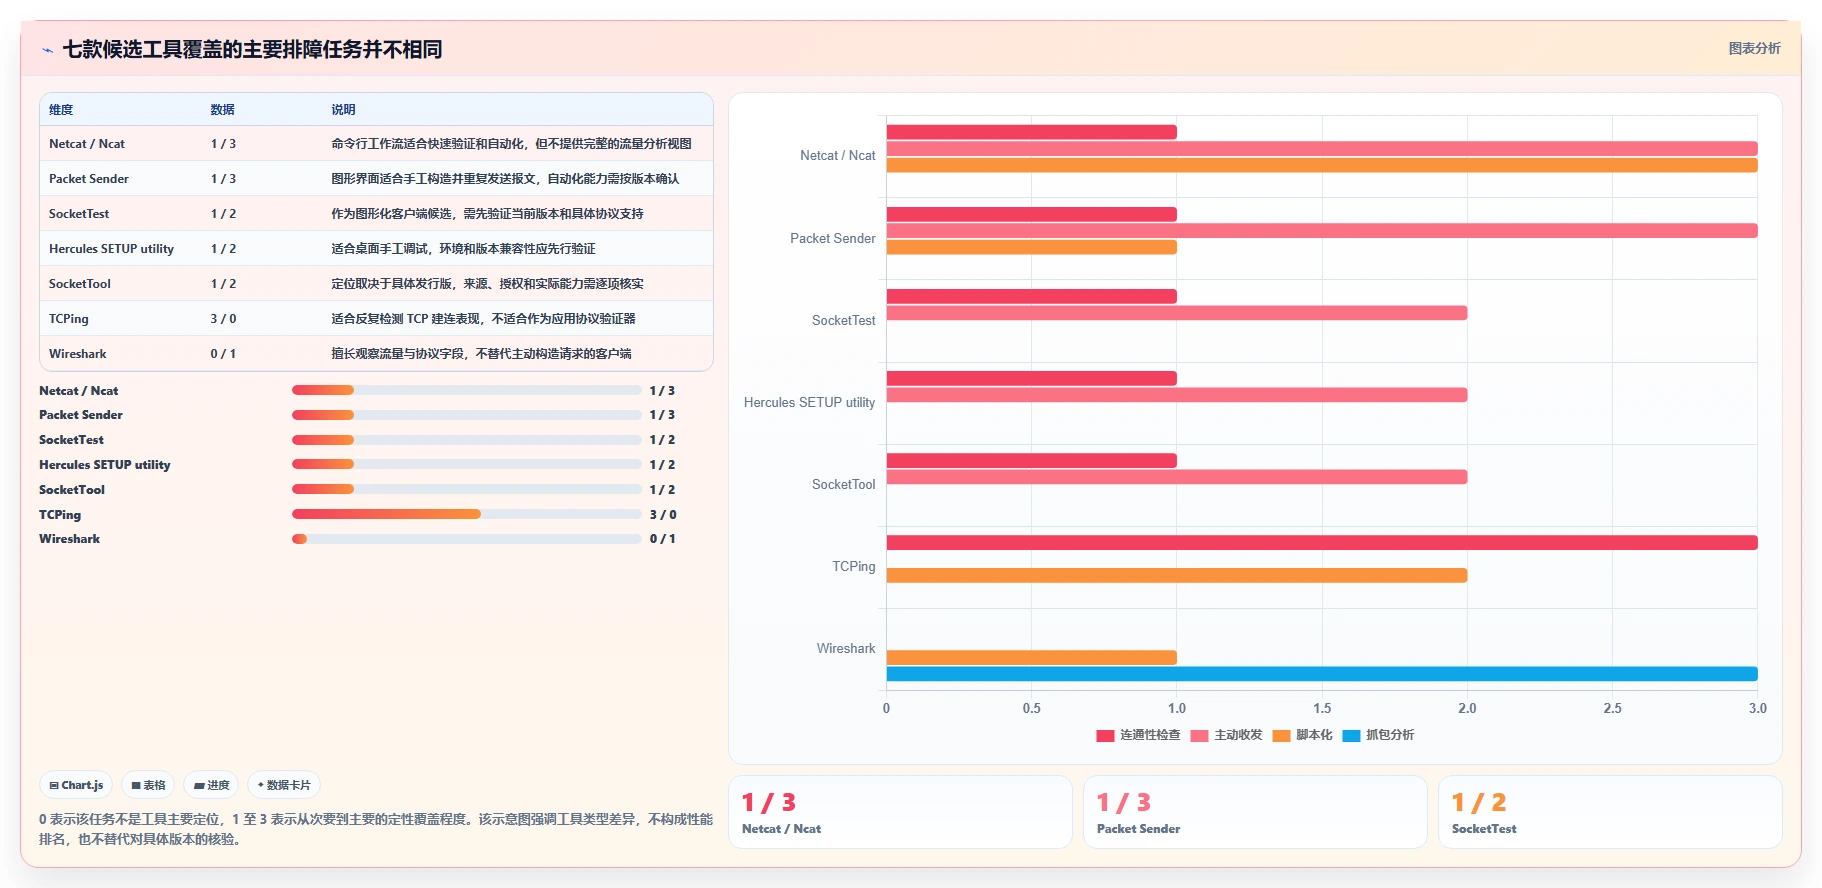
Task: Click the orange TCPing 脚本化 chart bar
Action: click(x=1177, y=575)
